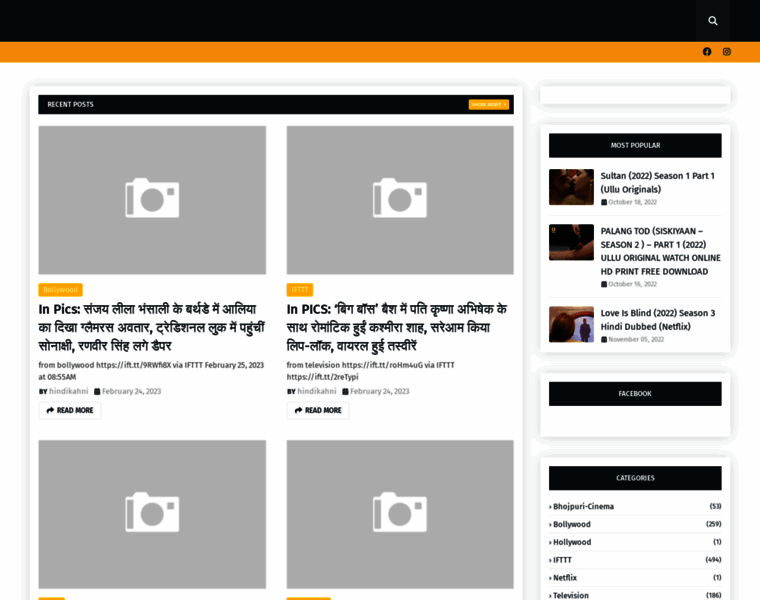Click Read More under the Bollywood post

point(70,411)
